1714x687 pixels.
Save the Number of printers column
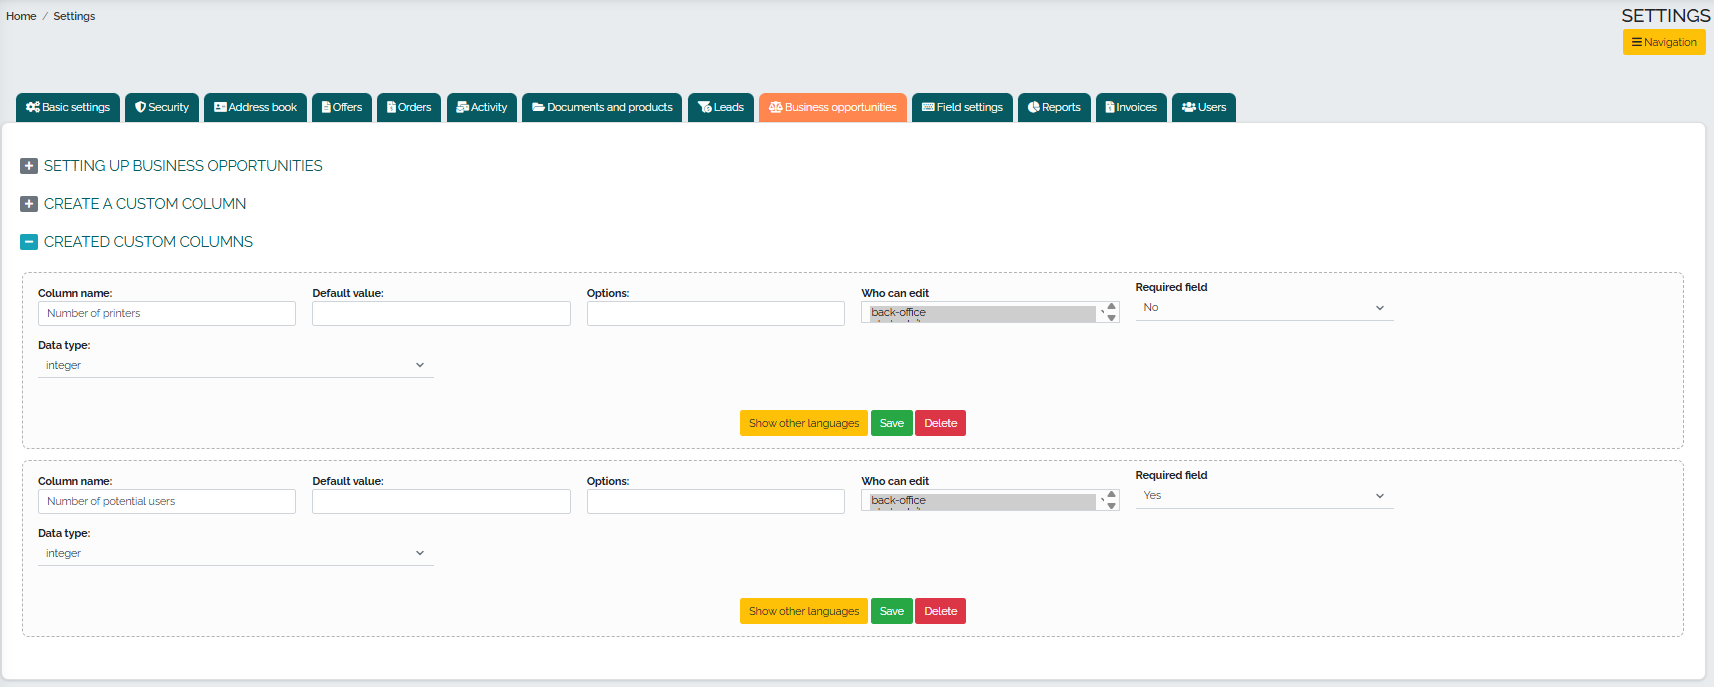(892, 423)
